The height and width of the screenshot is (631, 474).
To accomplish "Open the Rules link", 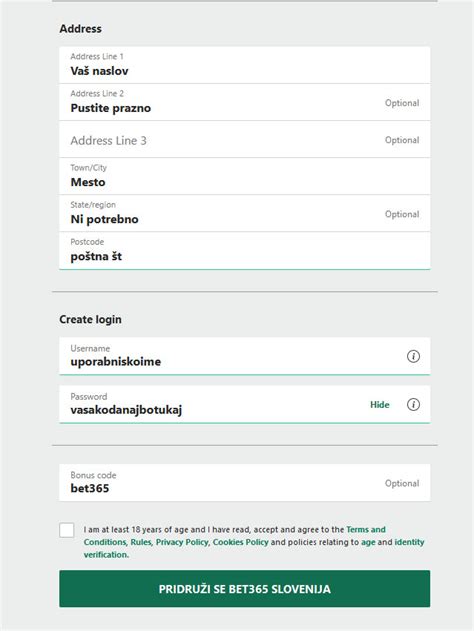I will coord(141,542).
